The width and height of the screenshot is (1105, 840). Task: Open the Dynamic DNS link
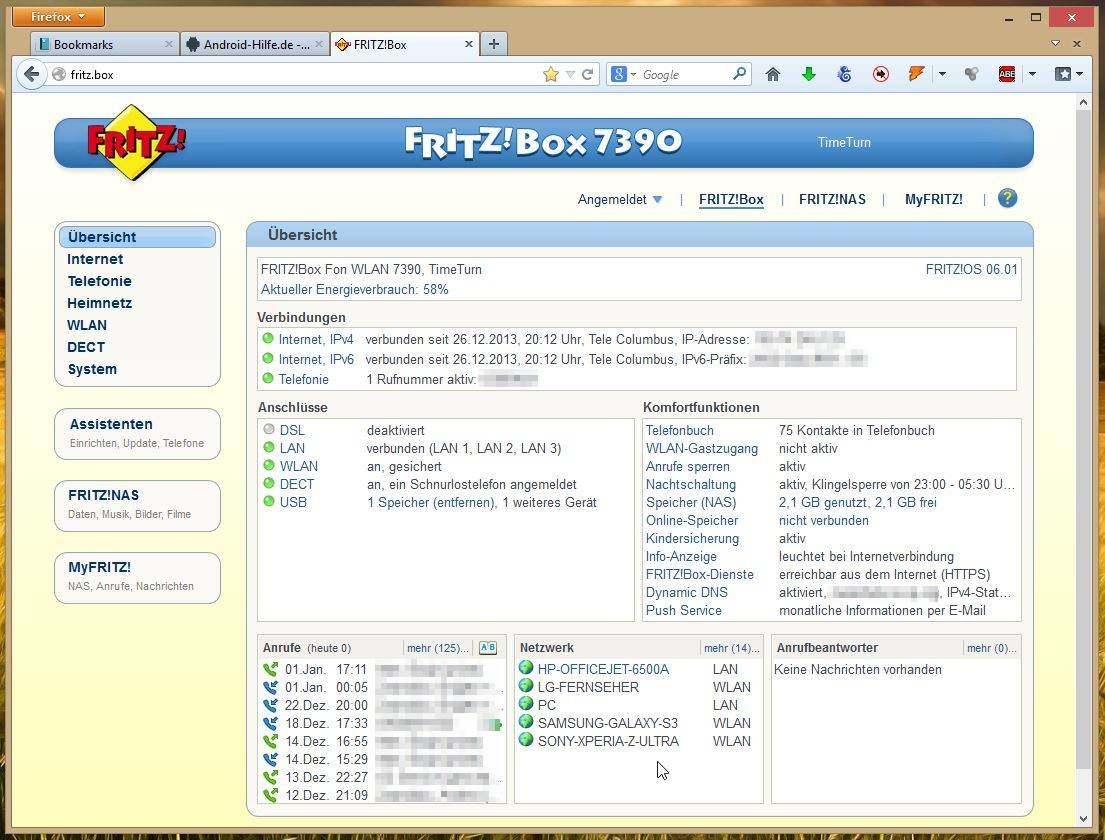click(x=686, y=592)
